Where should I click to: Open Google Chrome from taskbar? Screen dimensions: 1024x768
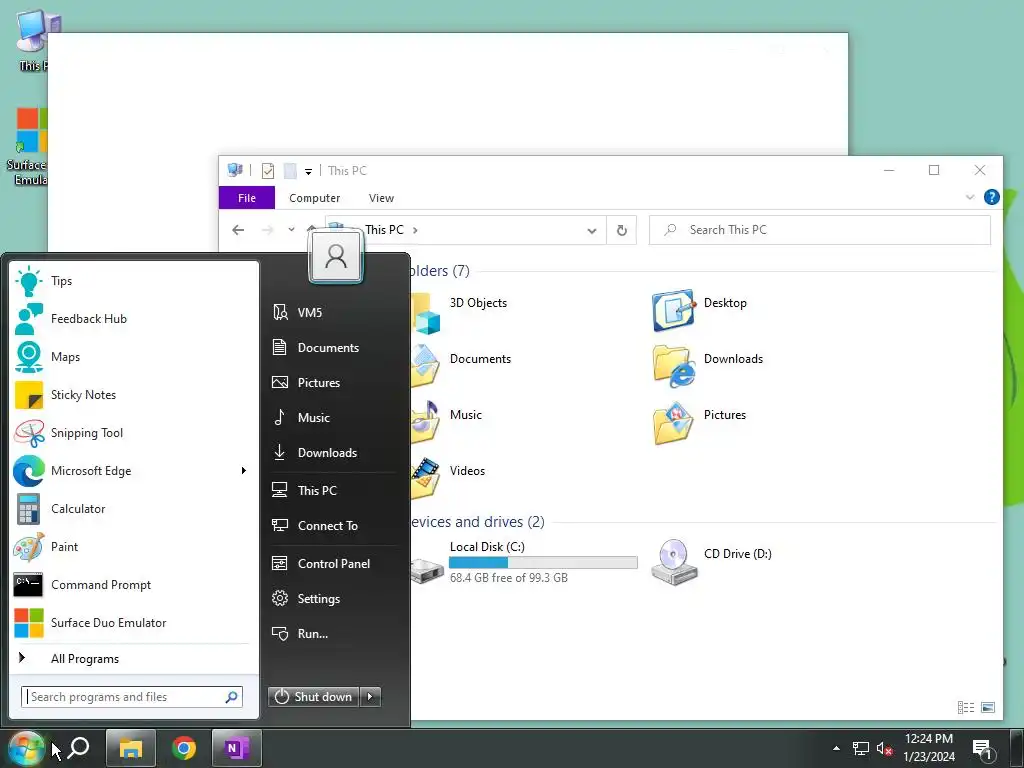pos(184,748)
